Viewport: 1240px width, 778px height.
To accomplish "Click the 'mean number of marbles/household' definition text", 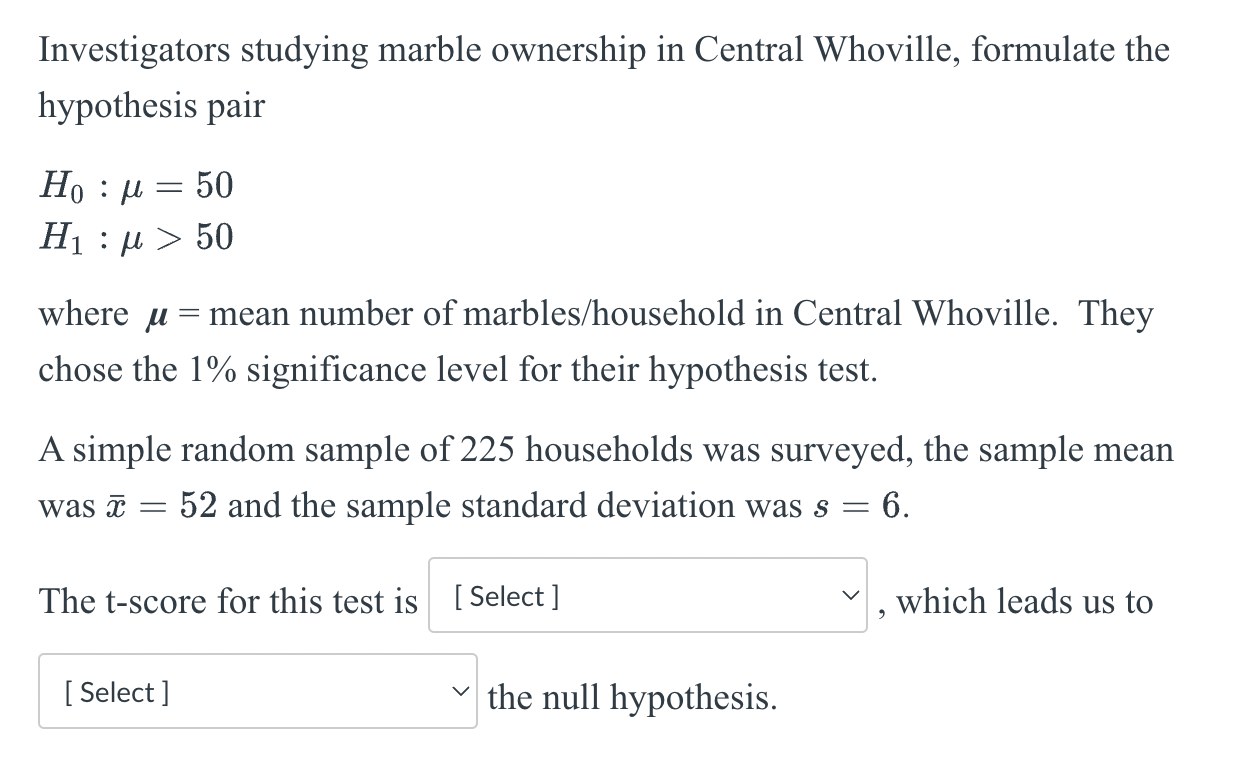I will click(430, 313).
